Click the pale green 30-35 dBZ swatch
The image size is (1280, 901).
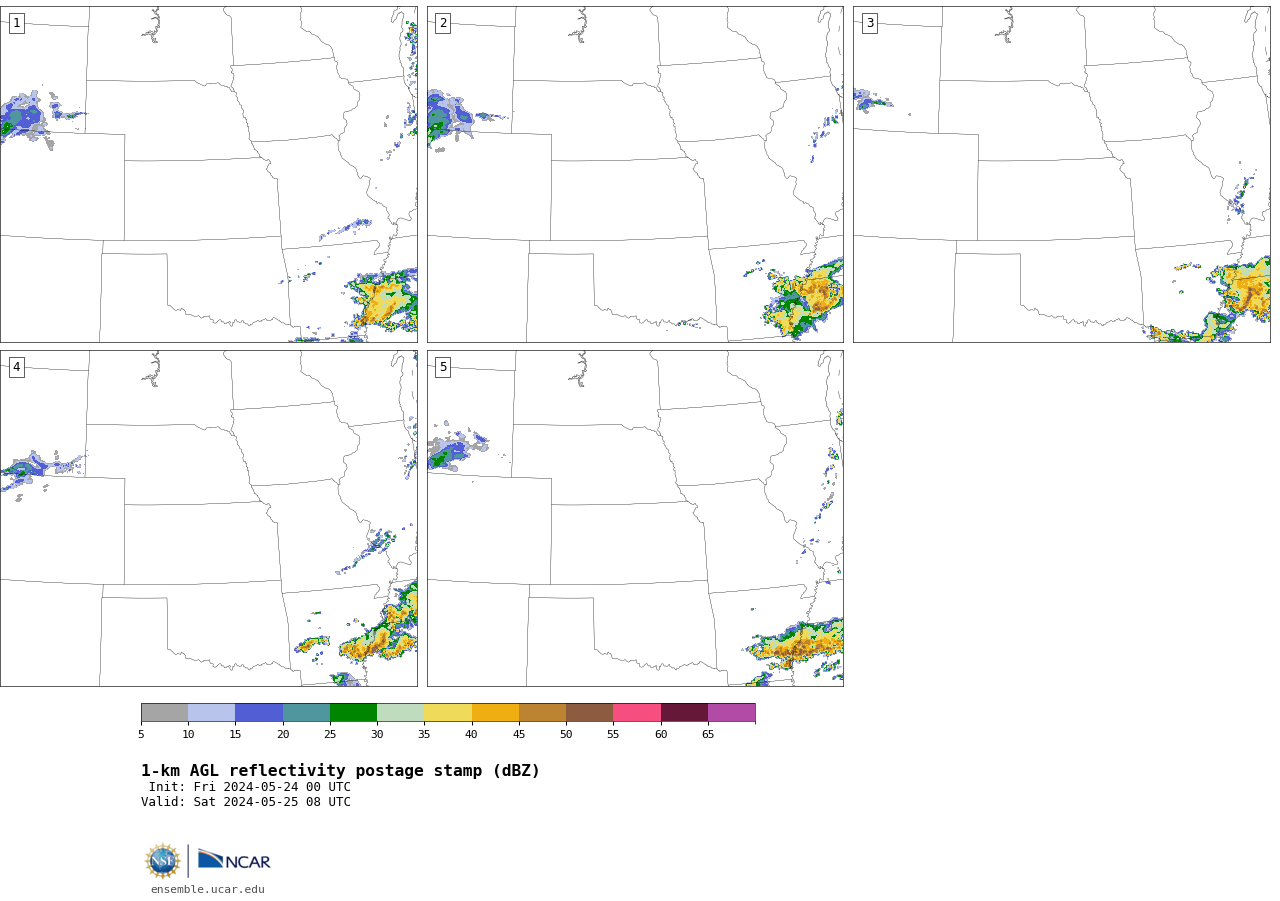400,713
